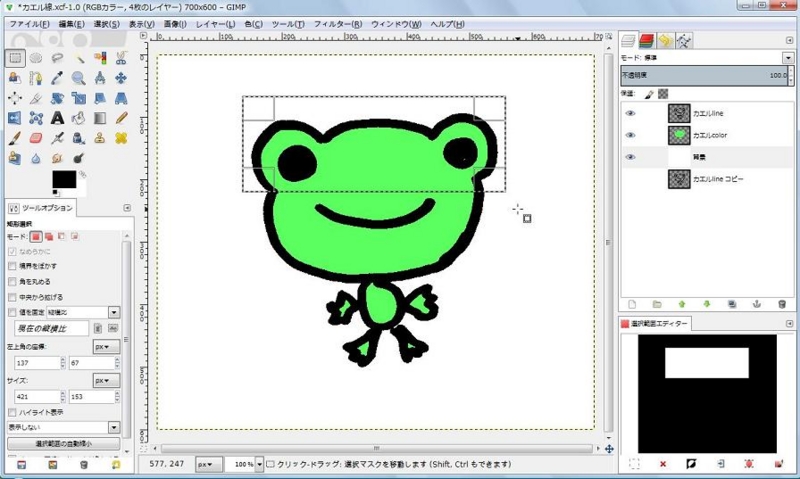This screenshot has width=800, height=479.
Task: Select the Bucket Fill tool
Action: (x=79, y=118)
